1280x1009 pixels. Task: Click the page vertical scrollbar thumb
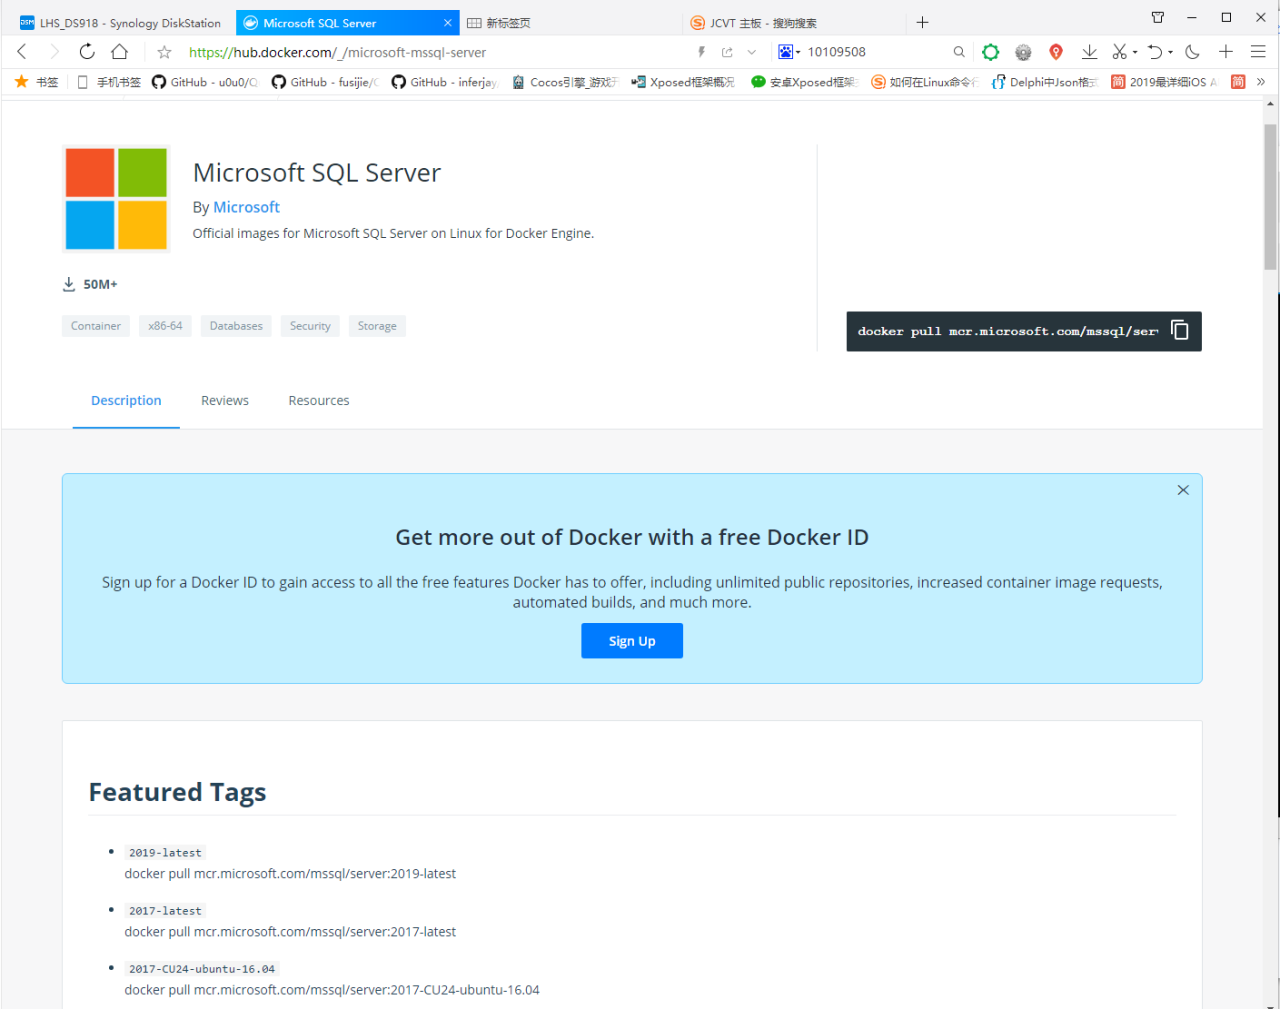point(1271,196)
